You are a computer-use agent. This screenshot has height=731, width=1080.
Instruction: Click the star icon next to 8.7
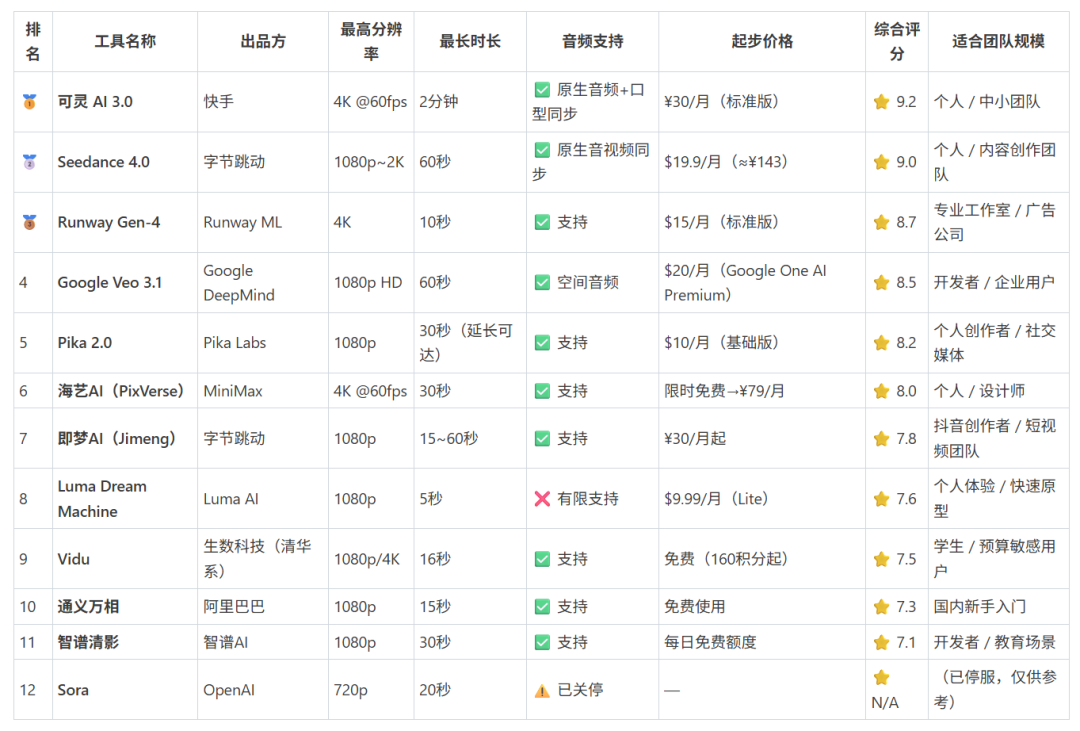pyautogui.click(x=881, y=222)
